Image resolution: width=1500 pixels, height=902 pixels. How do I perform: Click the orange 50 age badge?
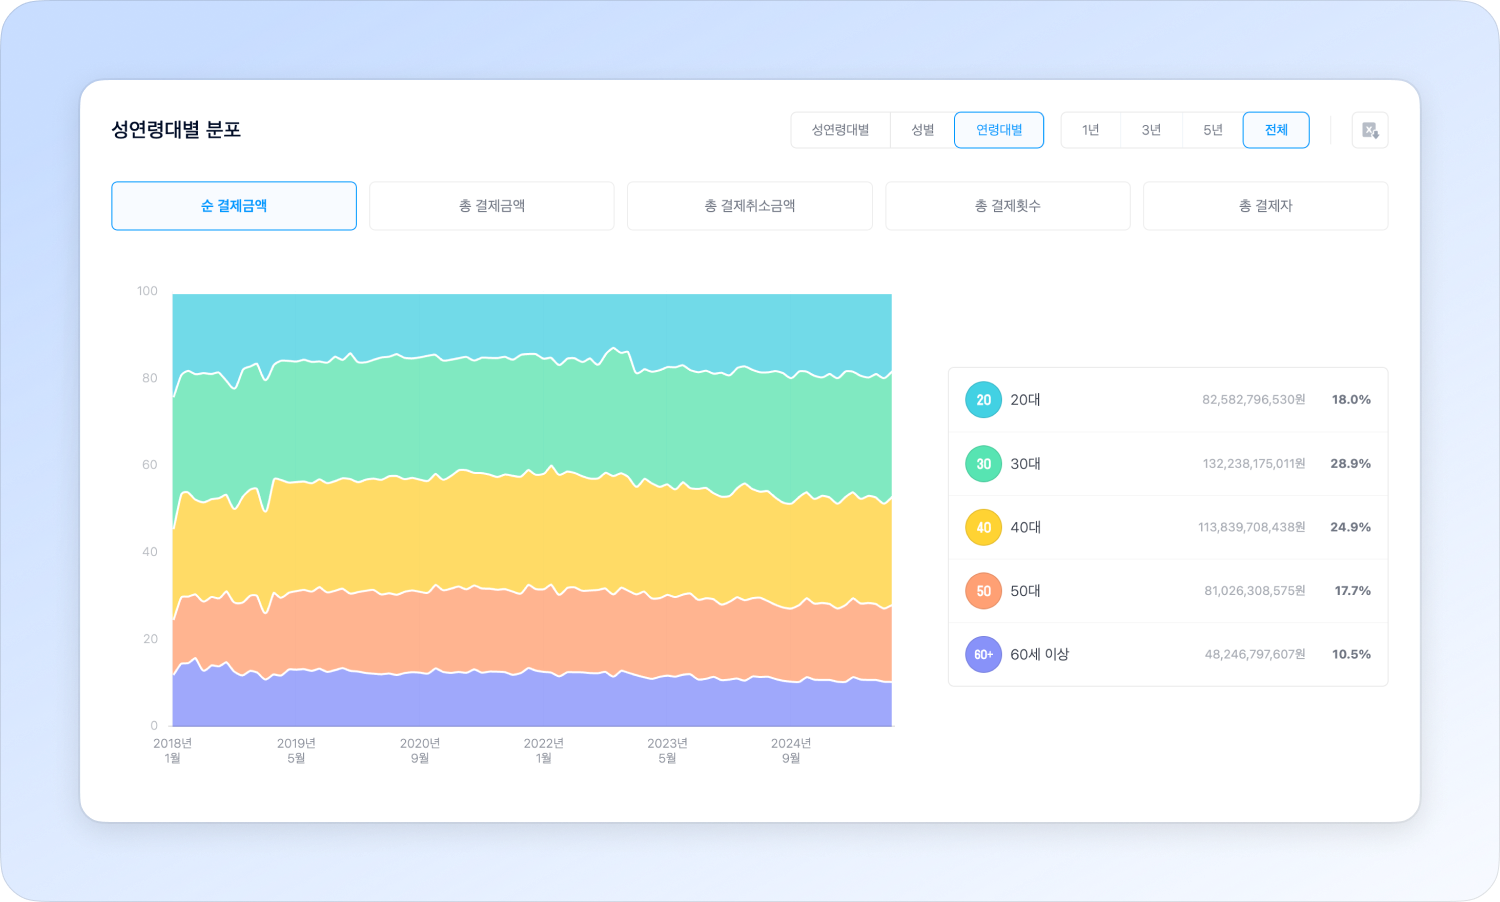coord(983,591)
